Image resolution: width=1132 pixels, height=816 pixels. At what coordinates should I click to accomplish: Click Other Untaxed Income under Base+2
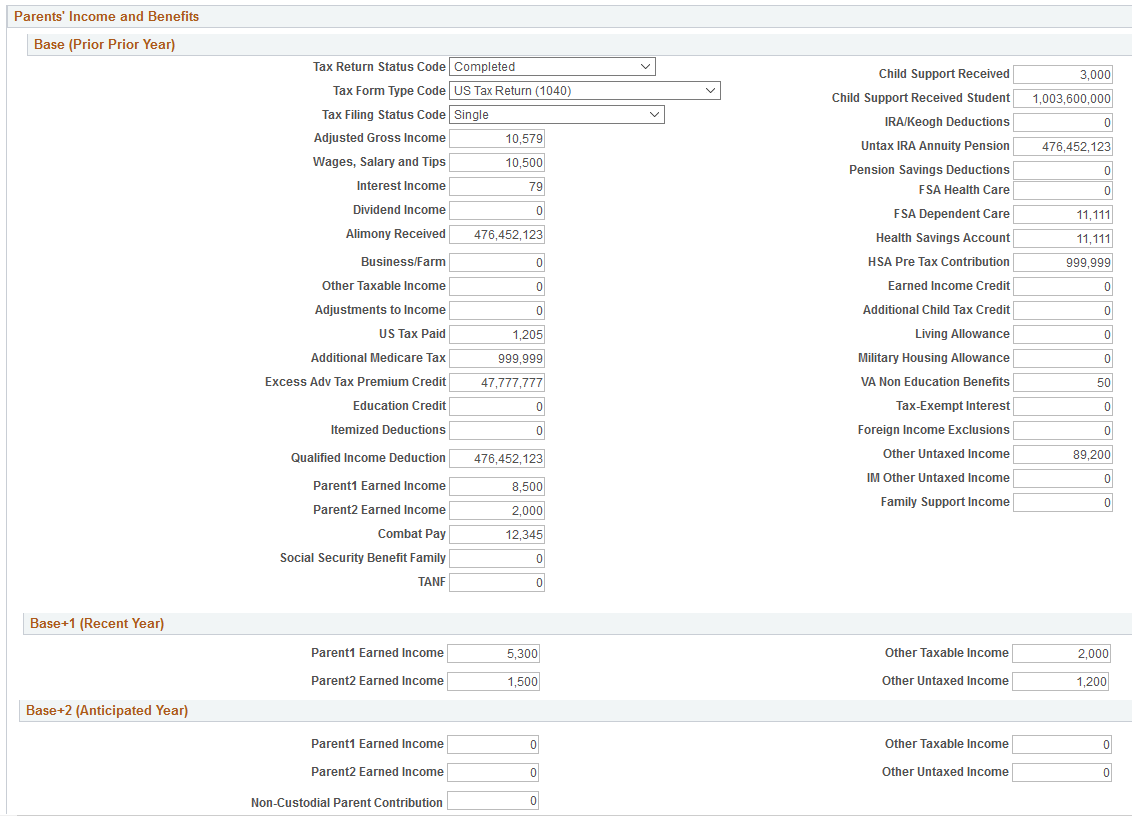click(1062, 772)
